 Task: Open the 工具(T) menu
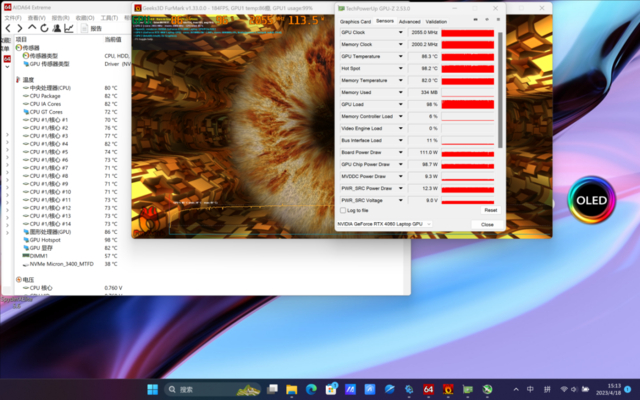(x=109, y=18)
